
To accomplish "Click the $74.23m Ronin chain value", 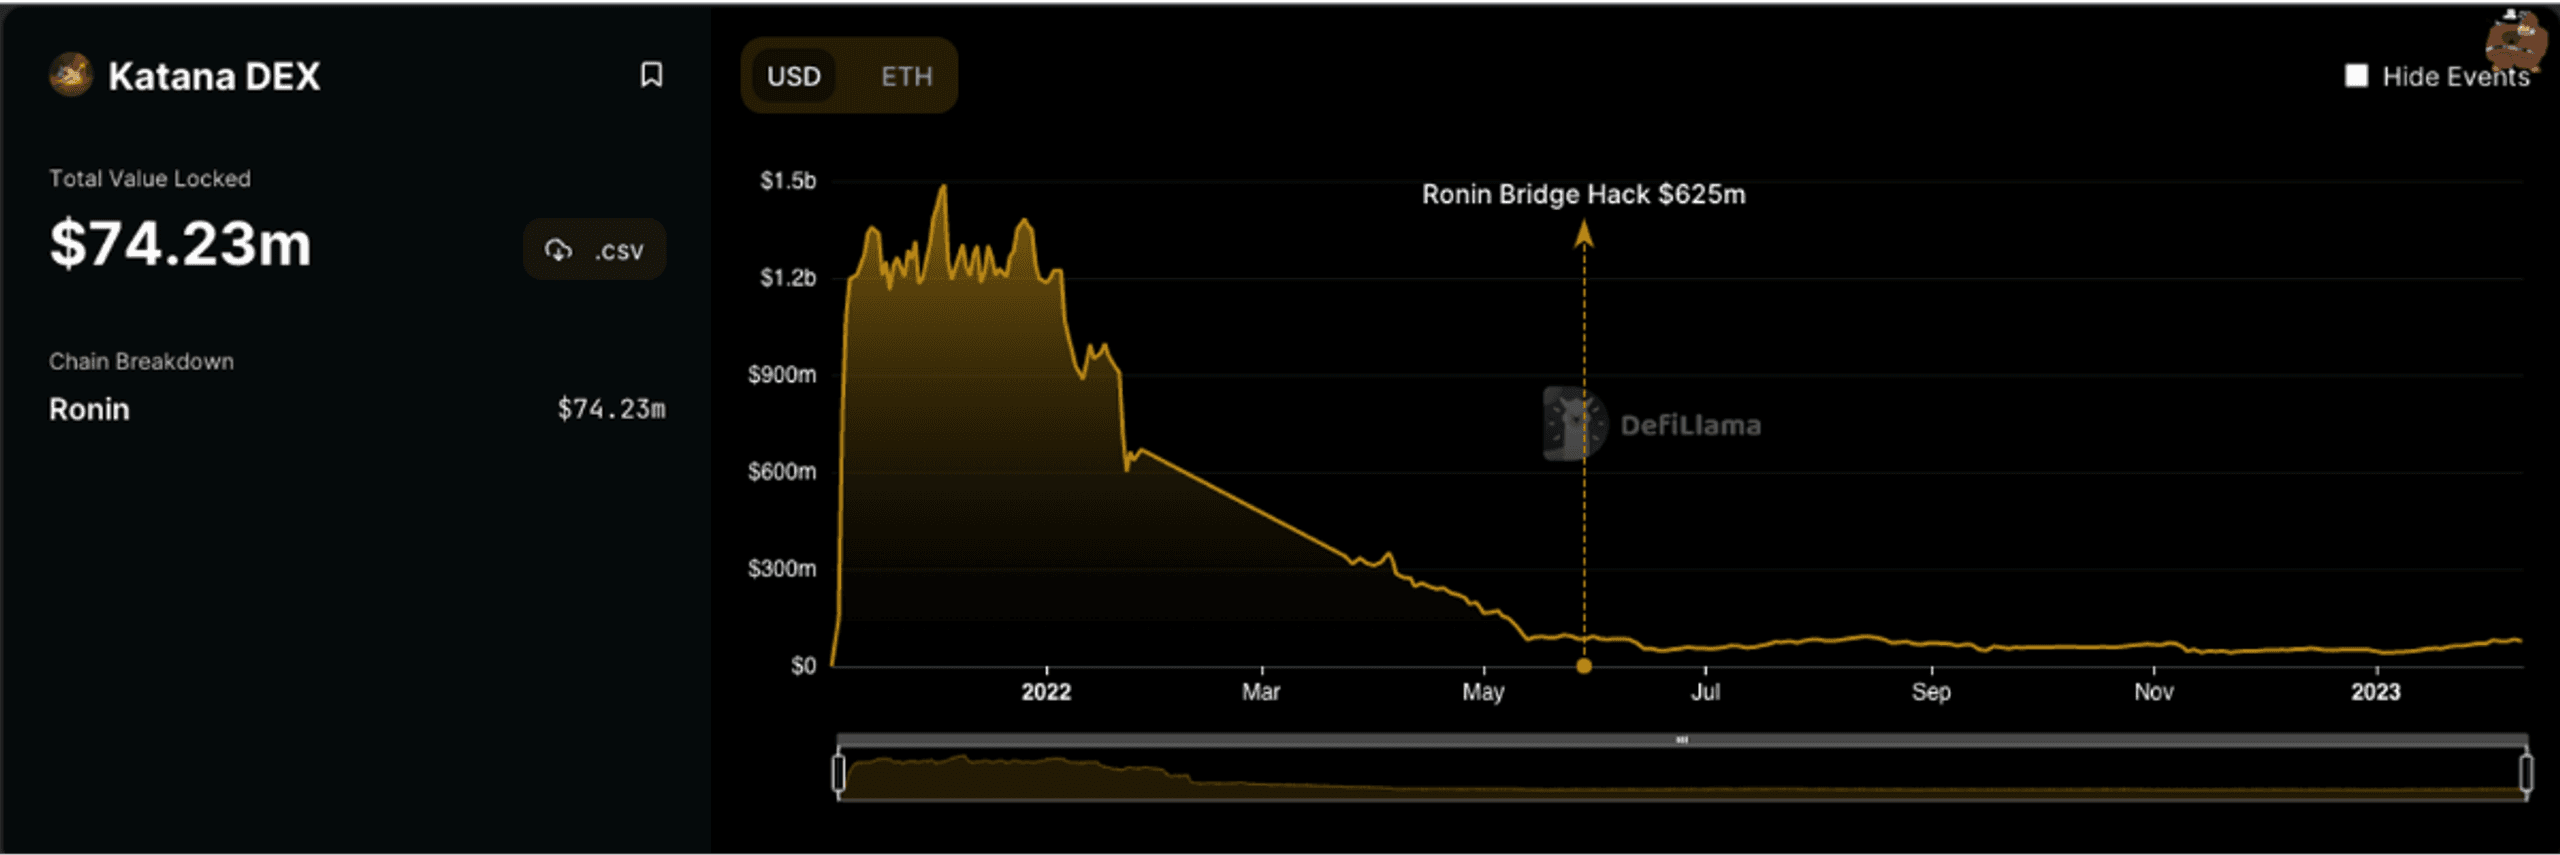I will (611, 409).
